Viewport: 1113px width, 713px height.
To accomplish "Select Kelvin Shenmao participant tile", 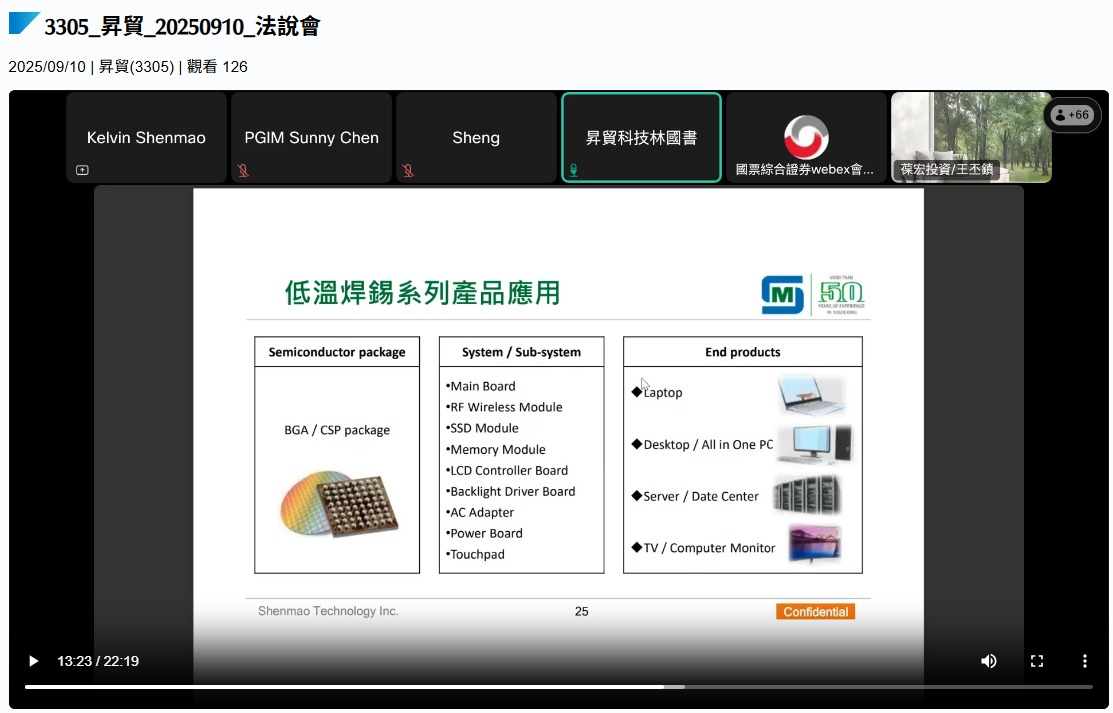I will coord(146,137).
